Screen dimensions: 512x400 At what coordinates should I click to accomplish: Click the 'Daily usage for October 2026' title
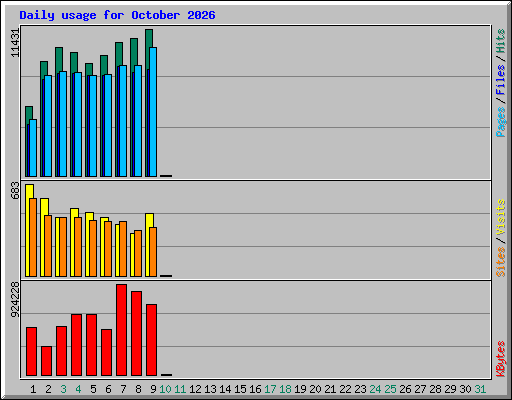(x=117, y=15)
